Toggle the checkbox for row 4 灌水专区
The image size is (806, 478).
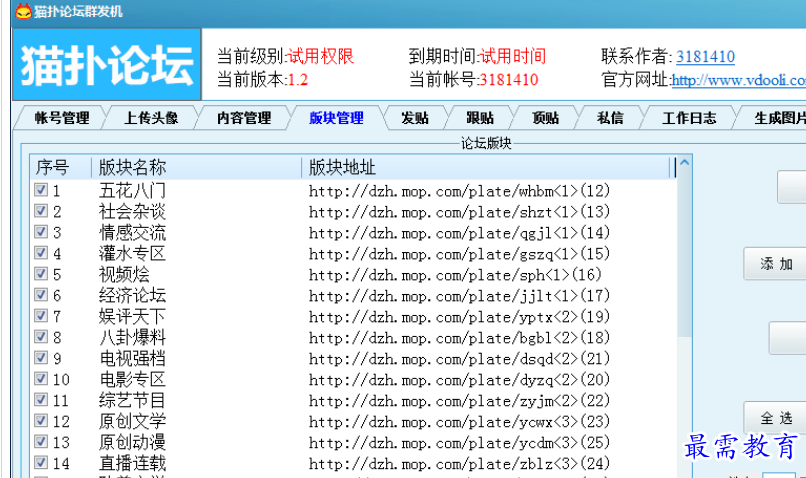tap(41, 253)
